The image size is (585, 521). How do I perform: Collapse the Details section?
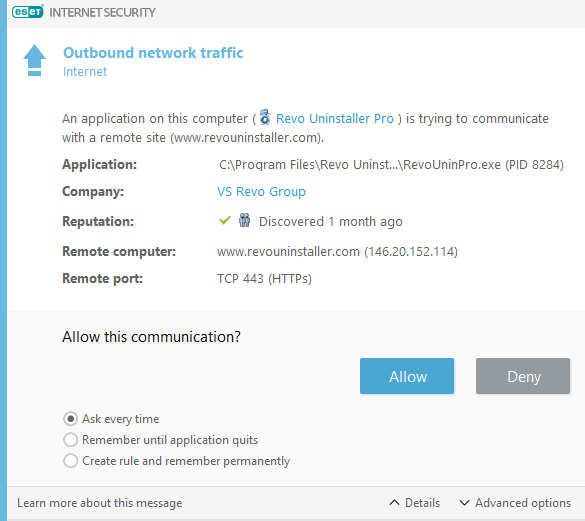pos(414,503)
